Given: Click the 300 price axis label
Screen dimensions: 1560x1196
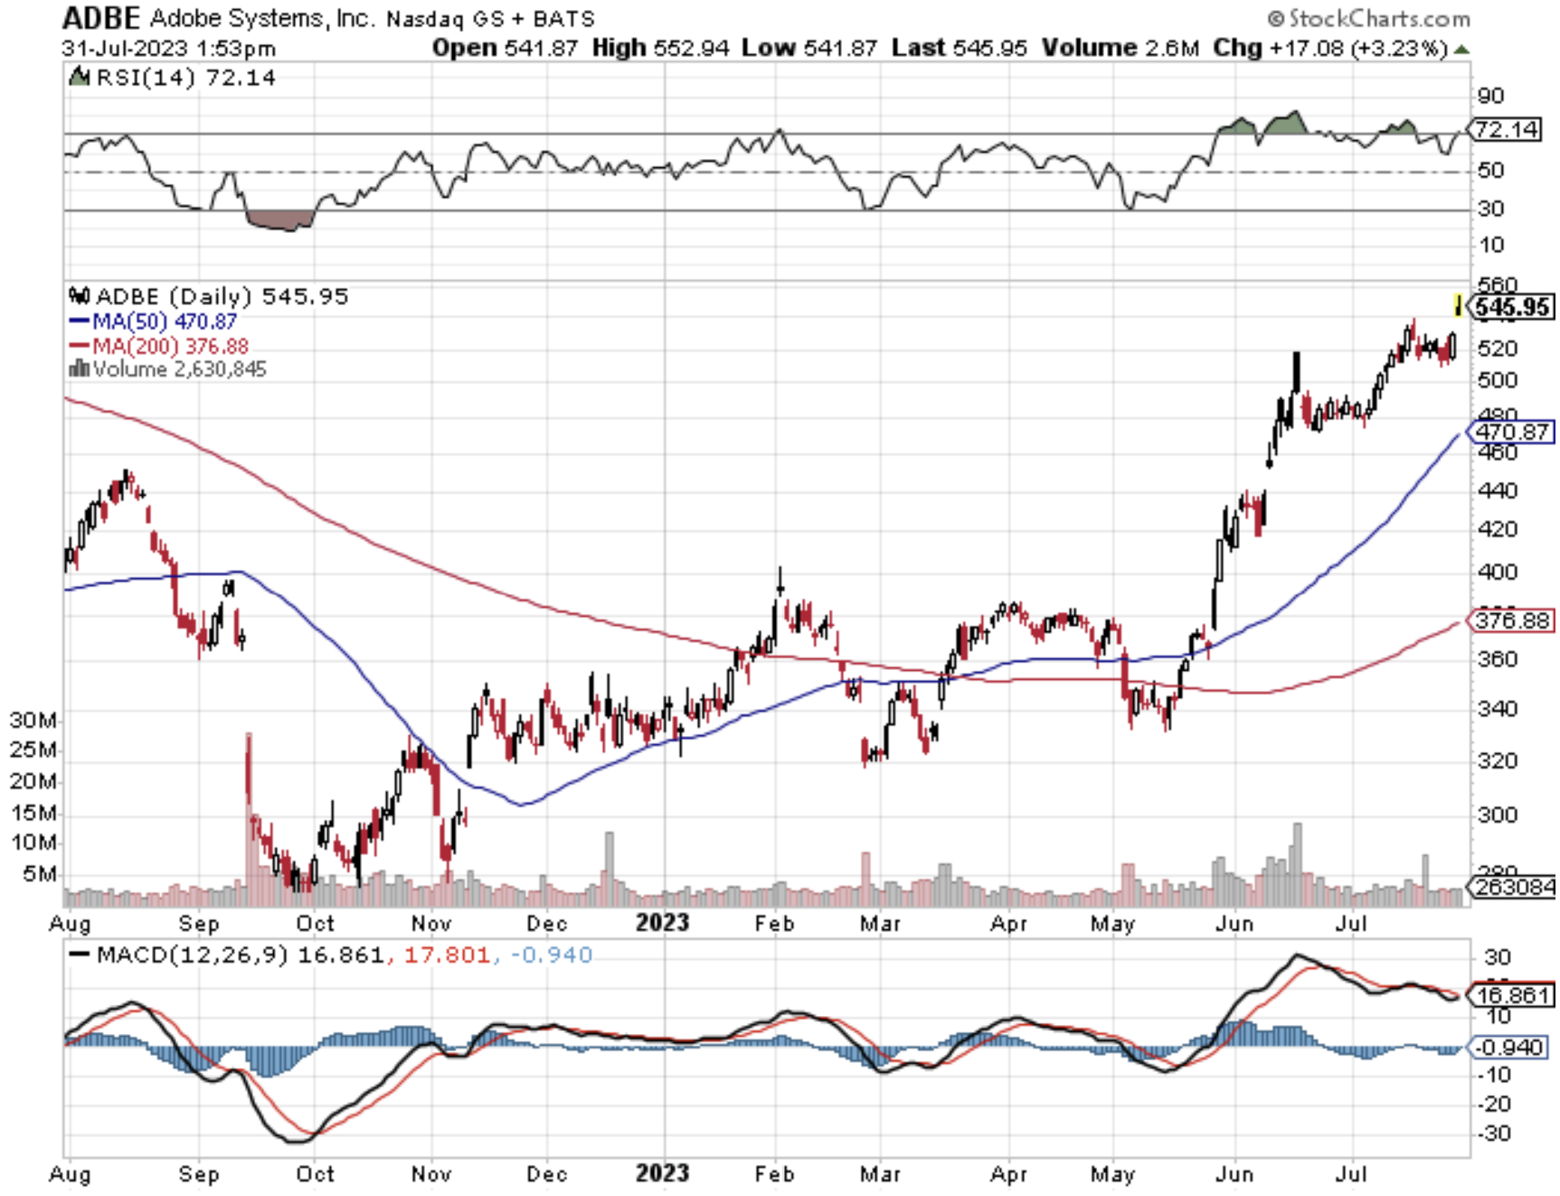Looking at the screenshot, I should click(x=1498, y=815).
